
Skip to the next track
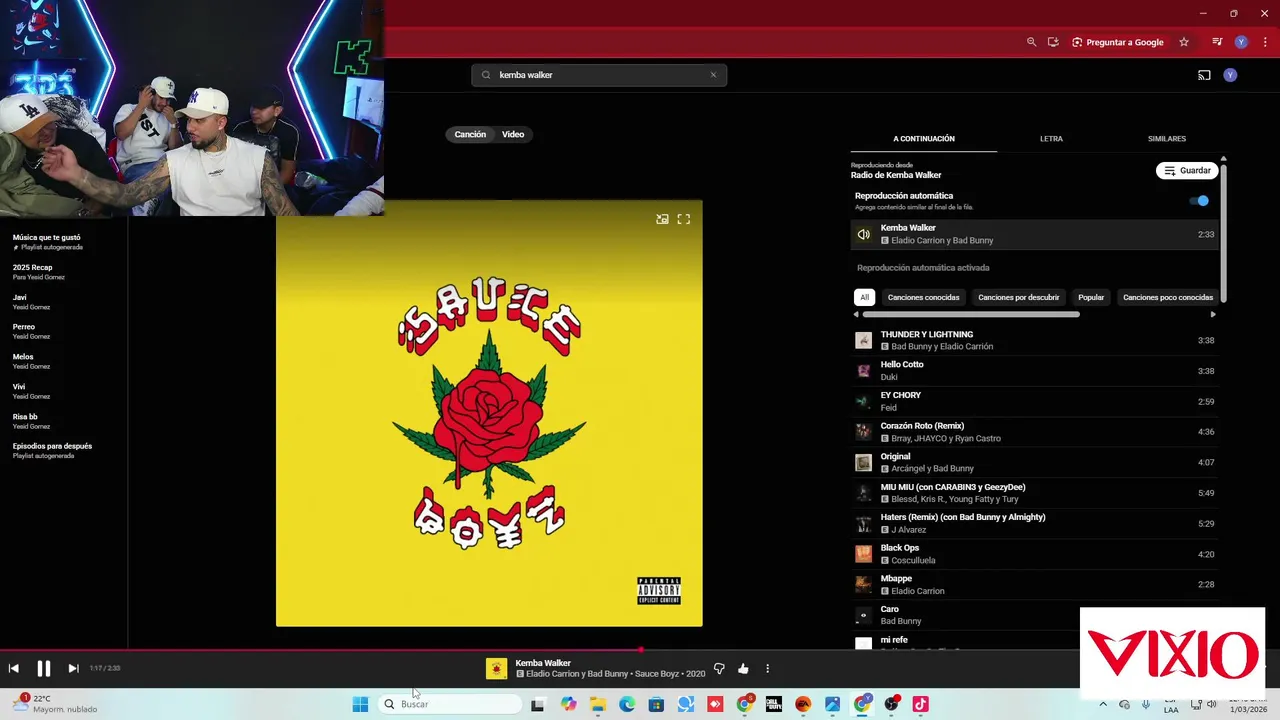[73, 668]
